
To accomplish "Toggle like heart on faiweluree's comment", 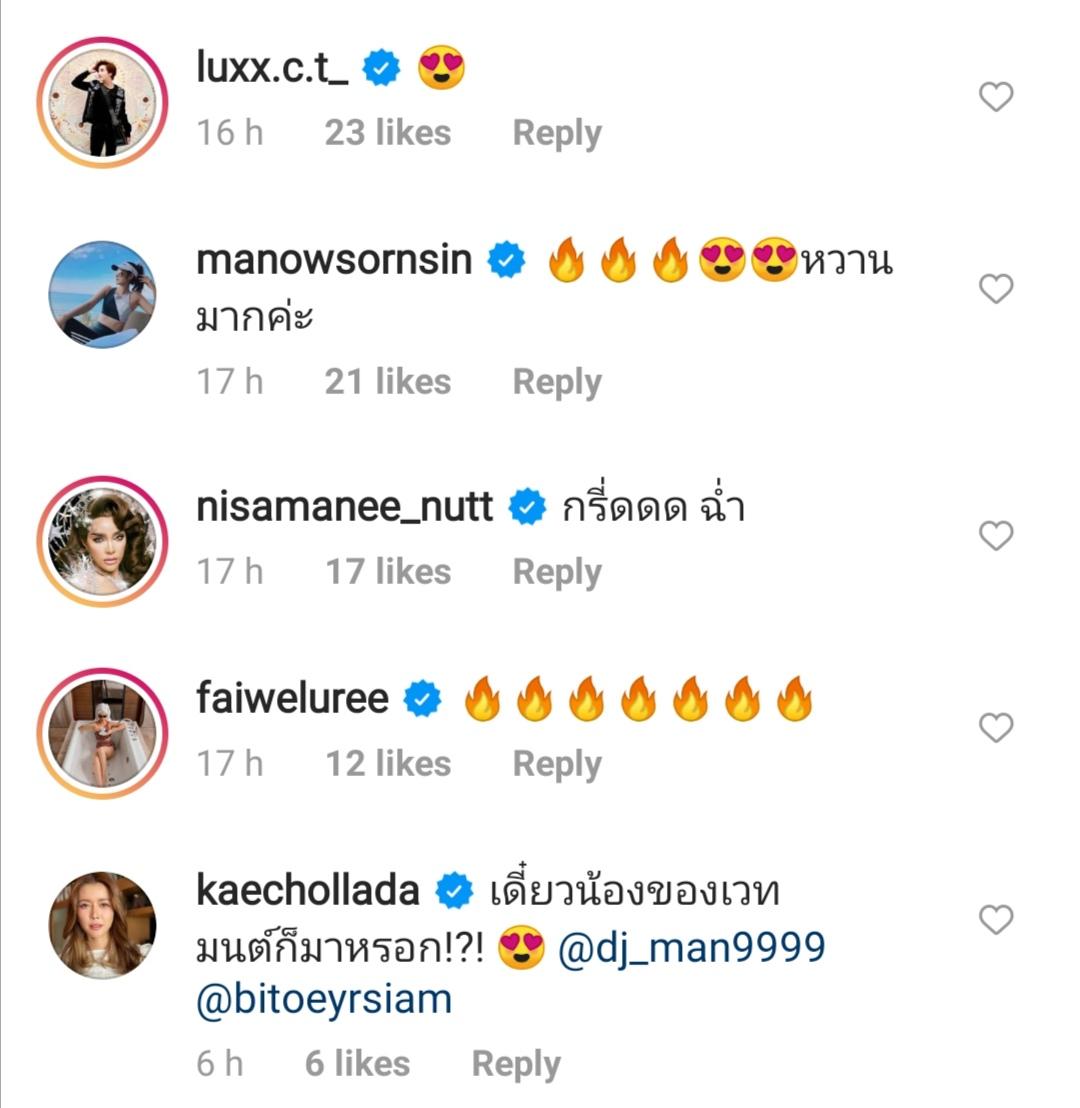I will (x=995, y=728).
